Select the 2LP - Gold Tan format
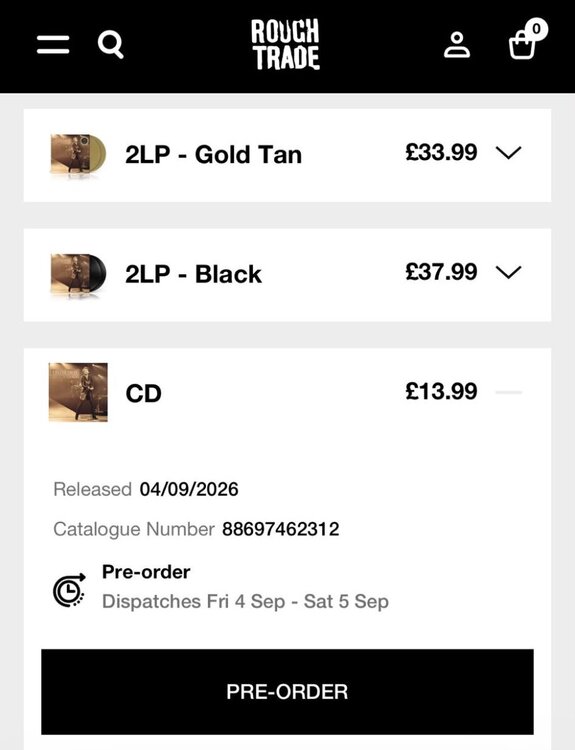 (213, 155)
